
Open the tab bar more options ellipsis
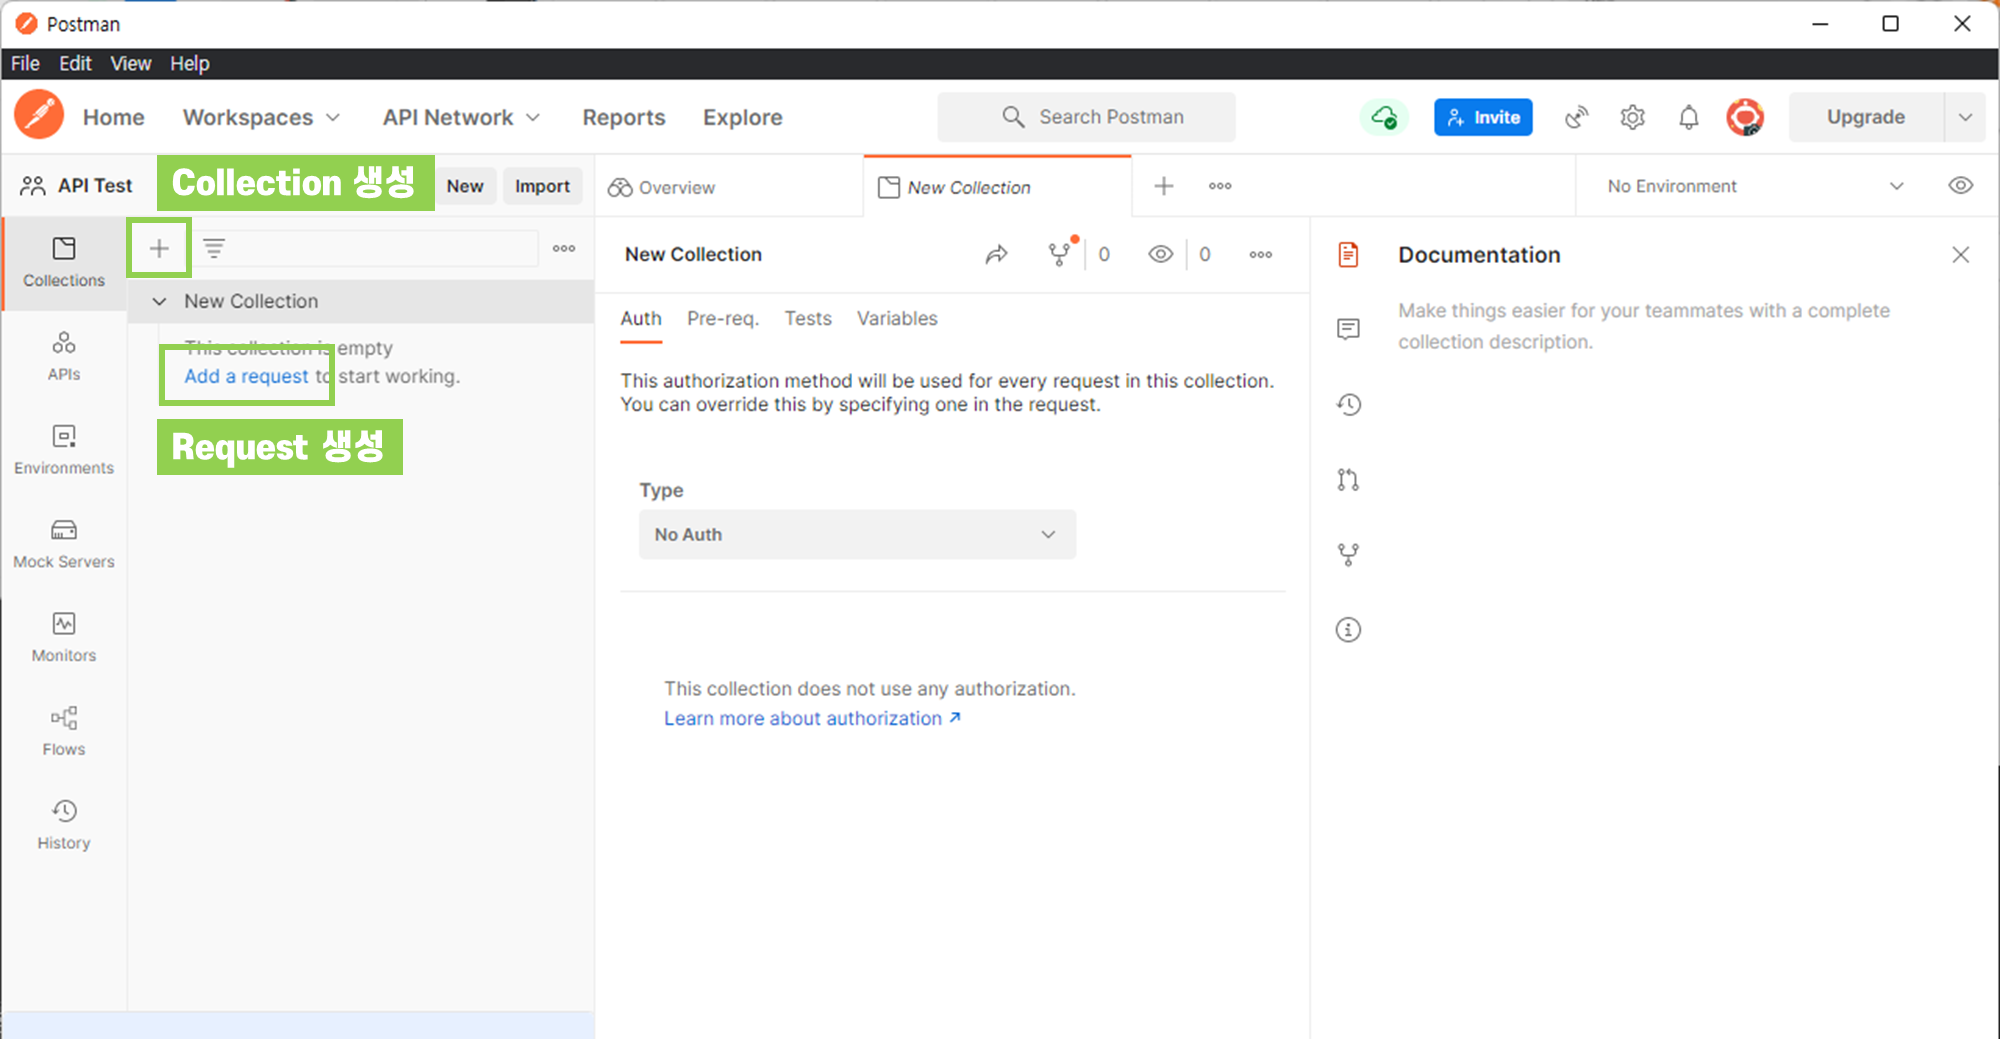click(1220, 186)
